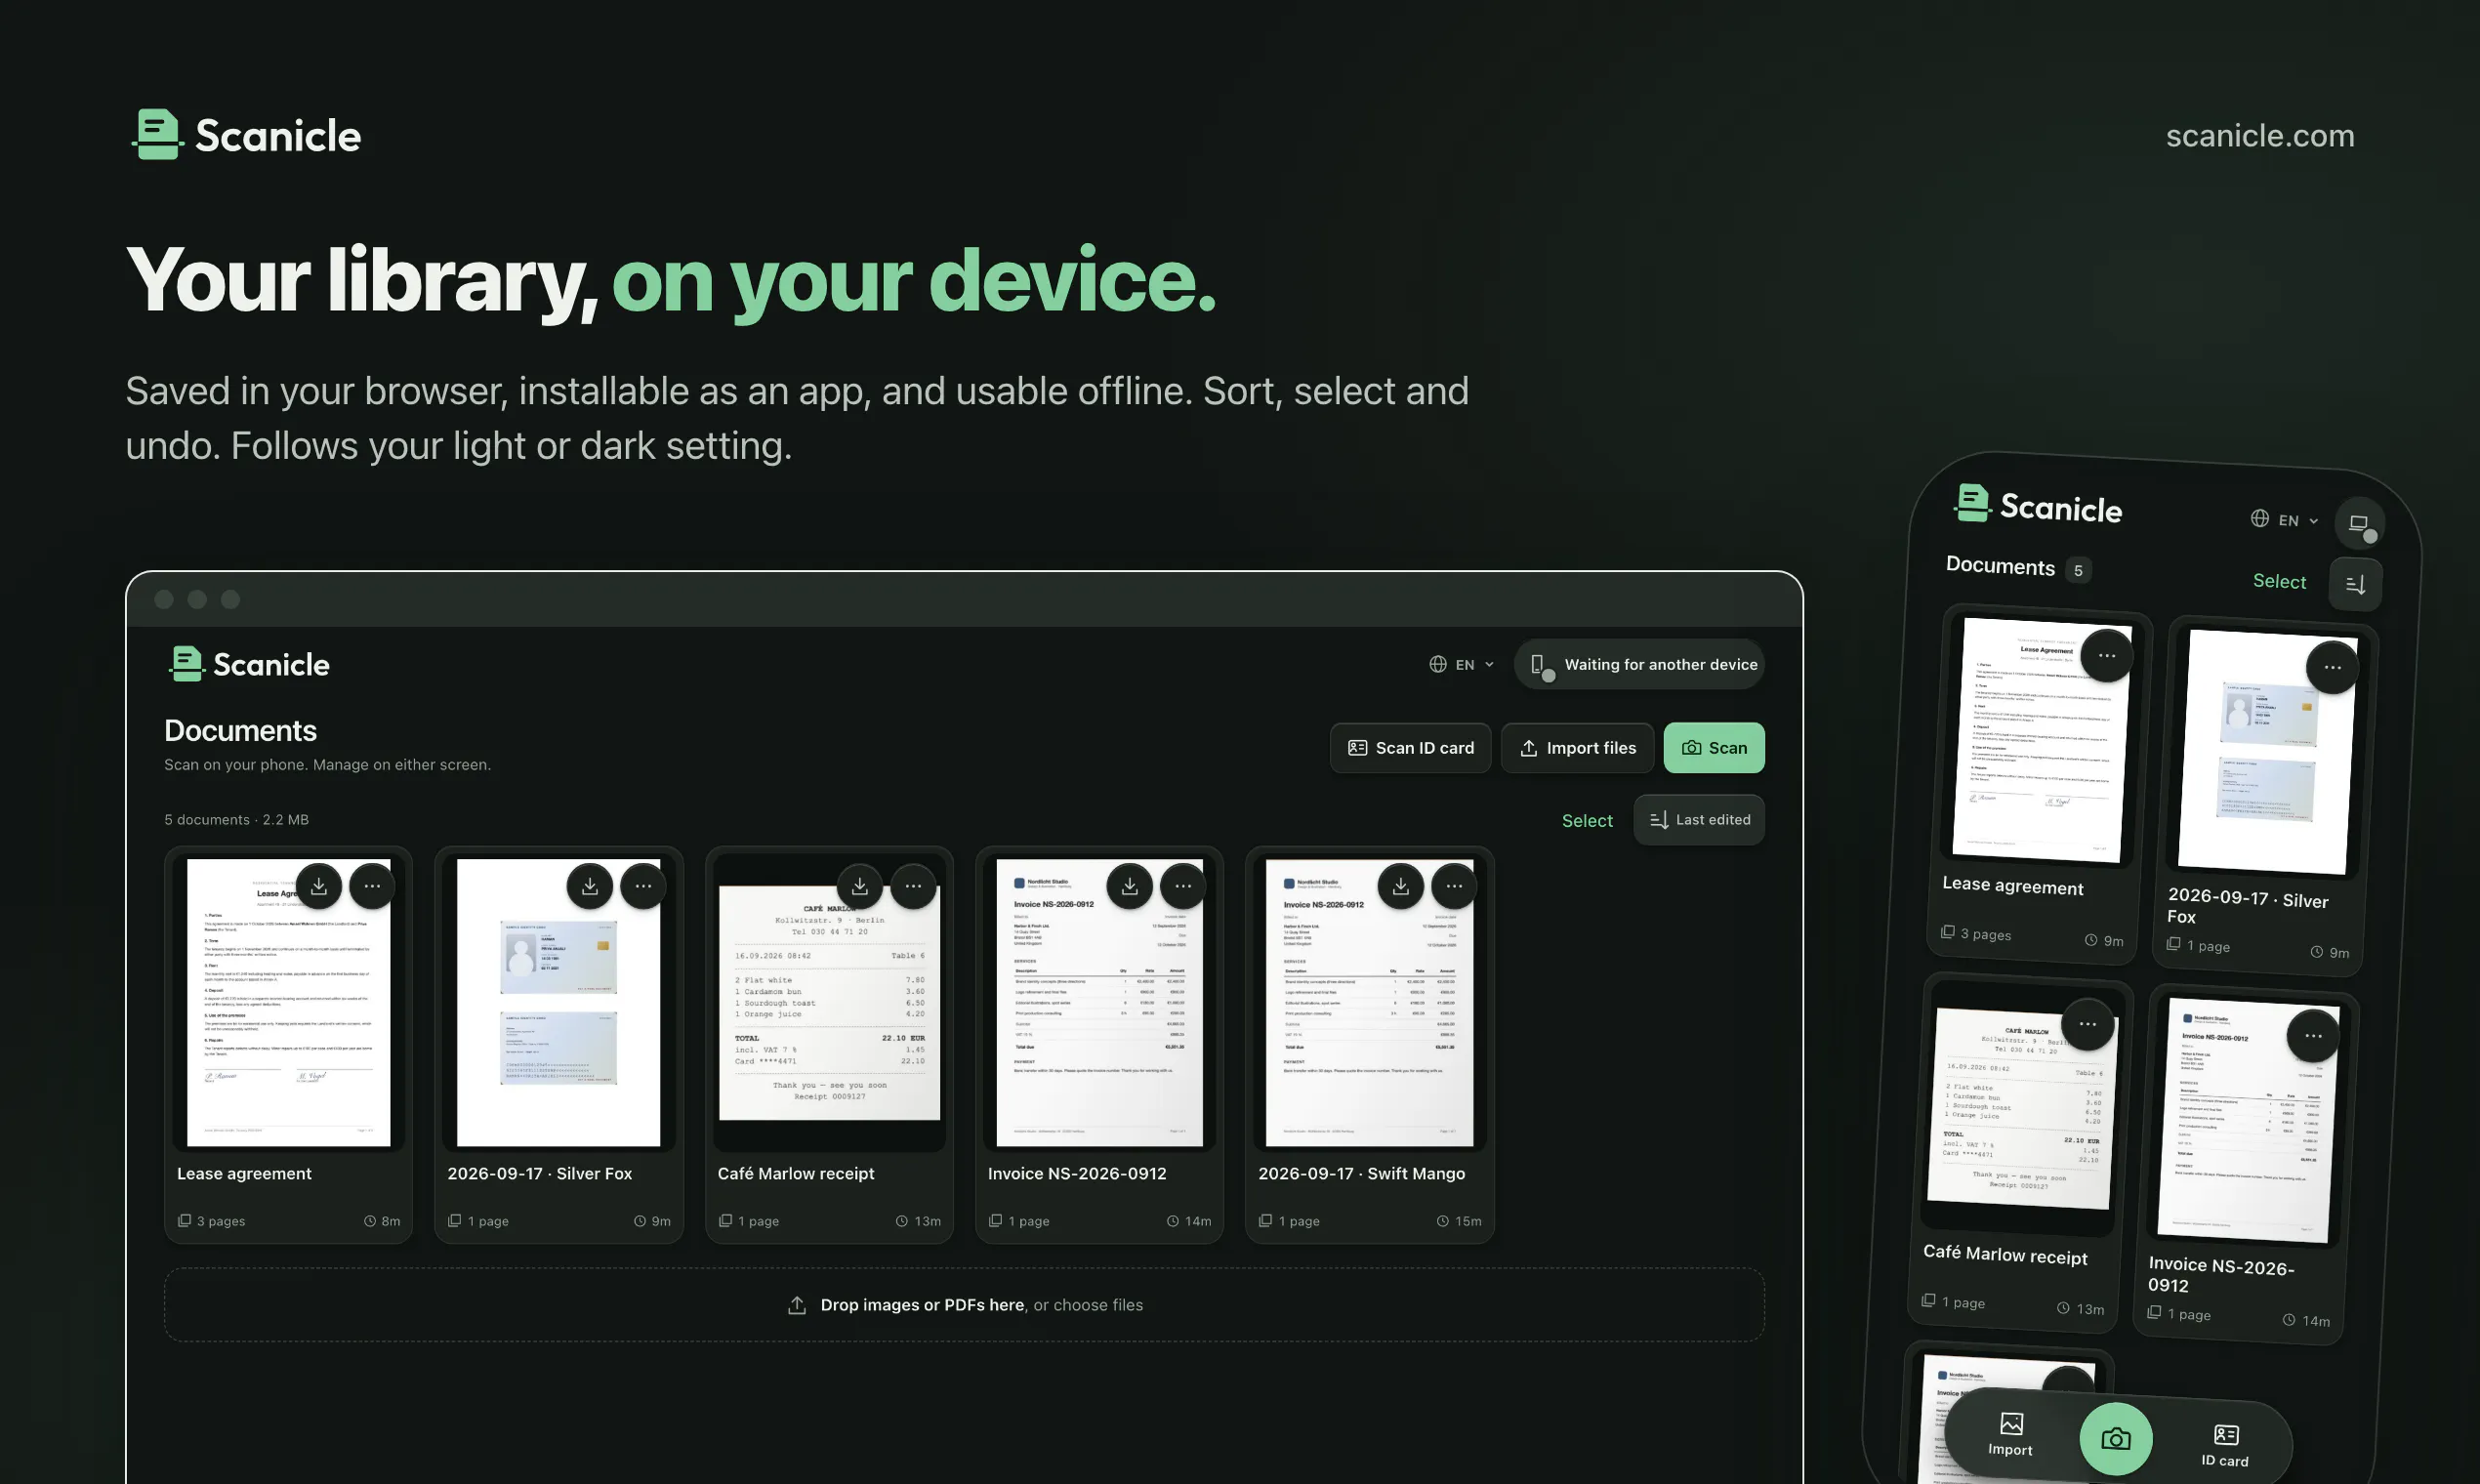
Task: Open the Silver Fox ID card thumbnail on desktop
Action: click(x=559, y=1003)
